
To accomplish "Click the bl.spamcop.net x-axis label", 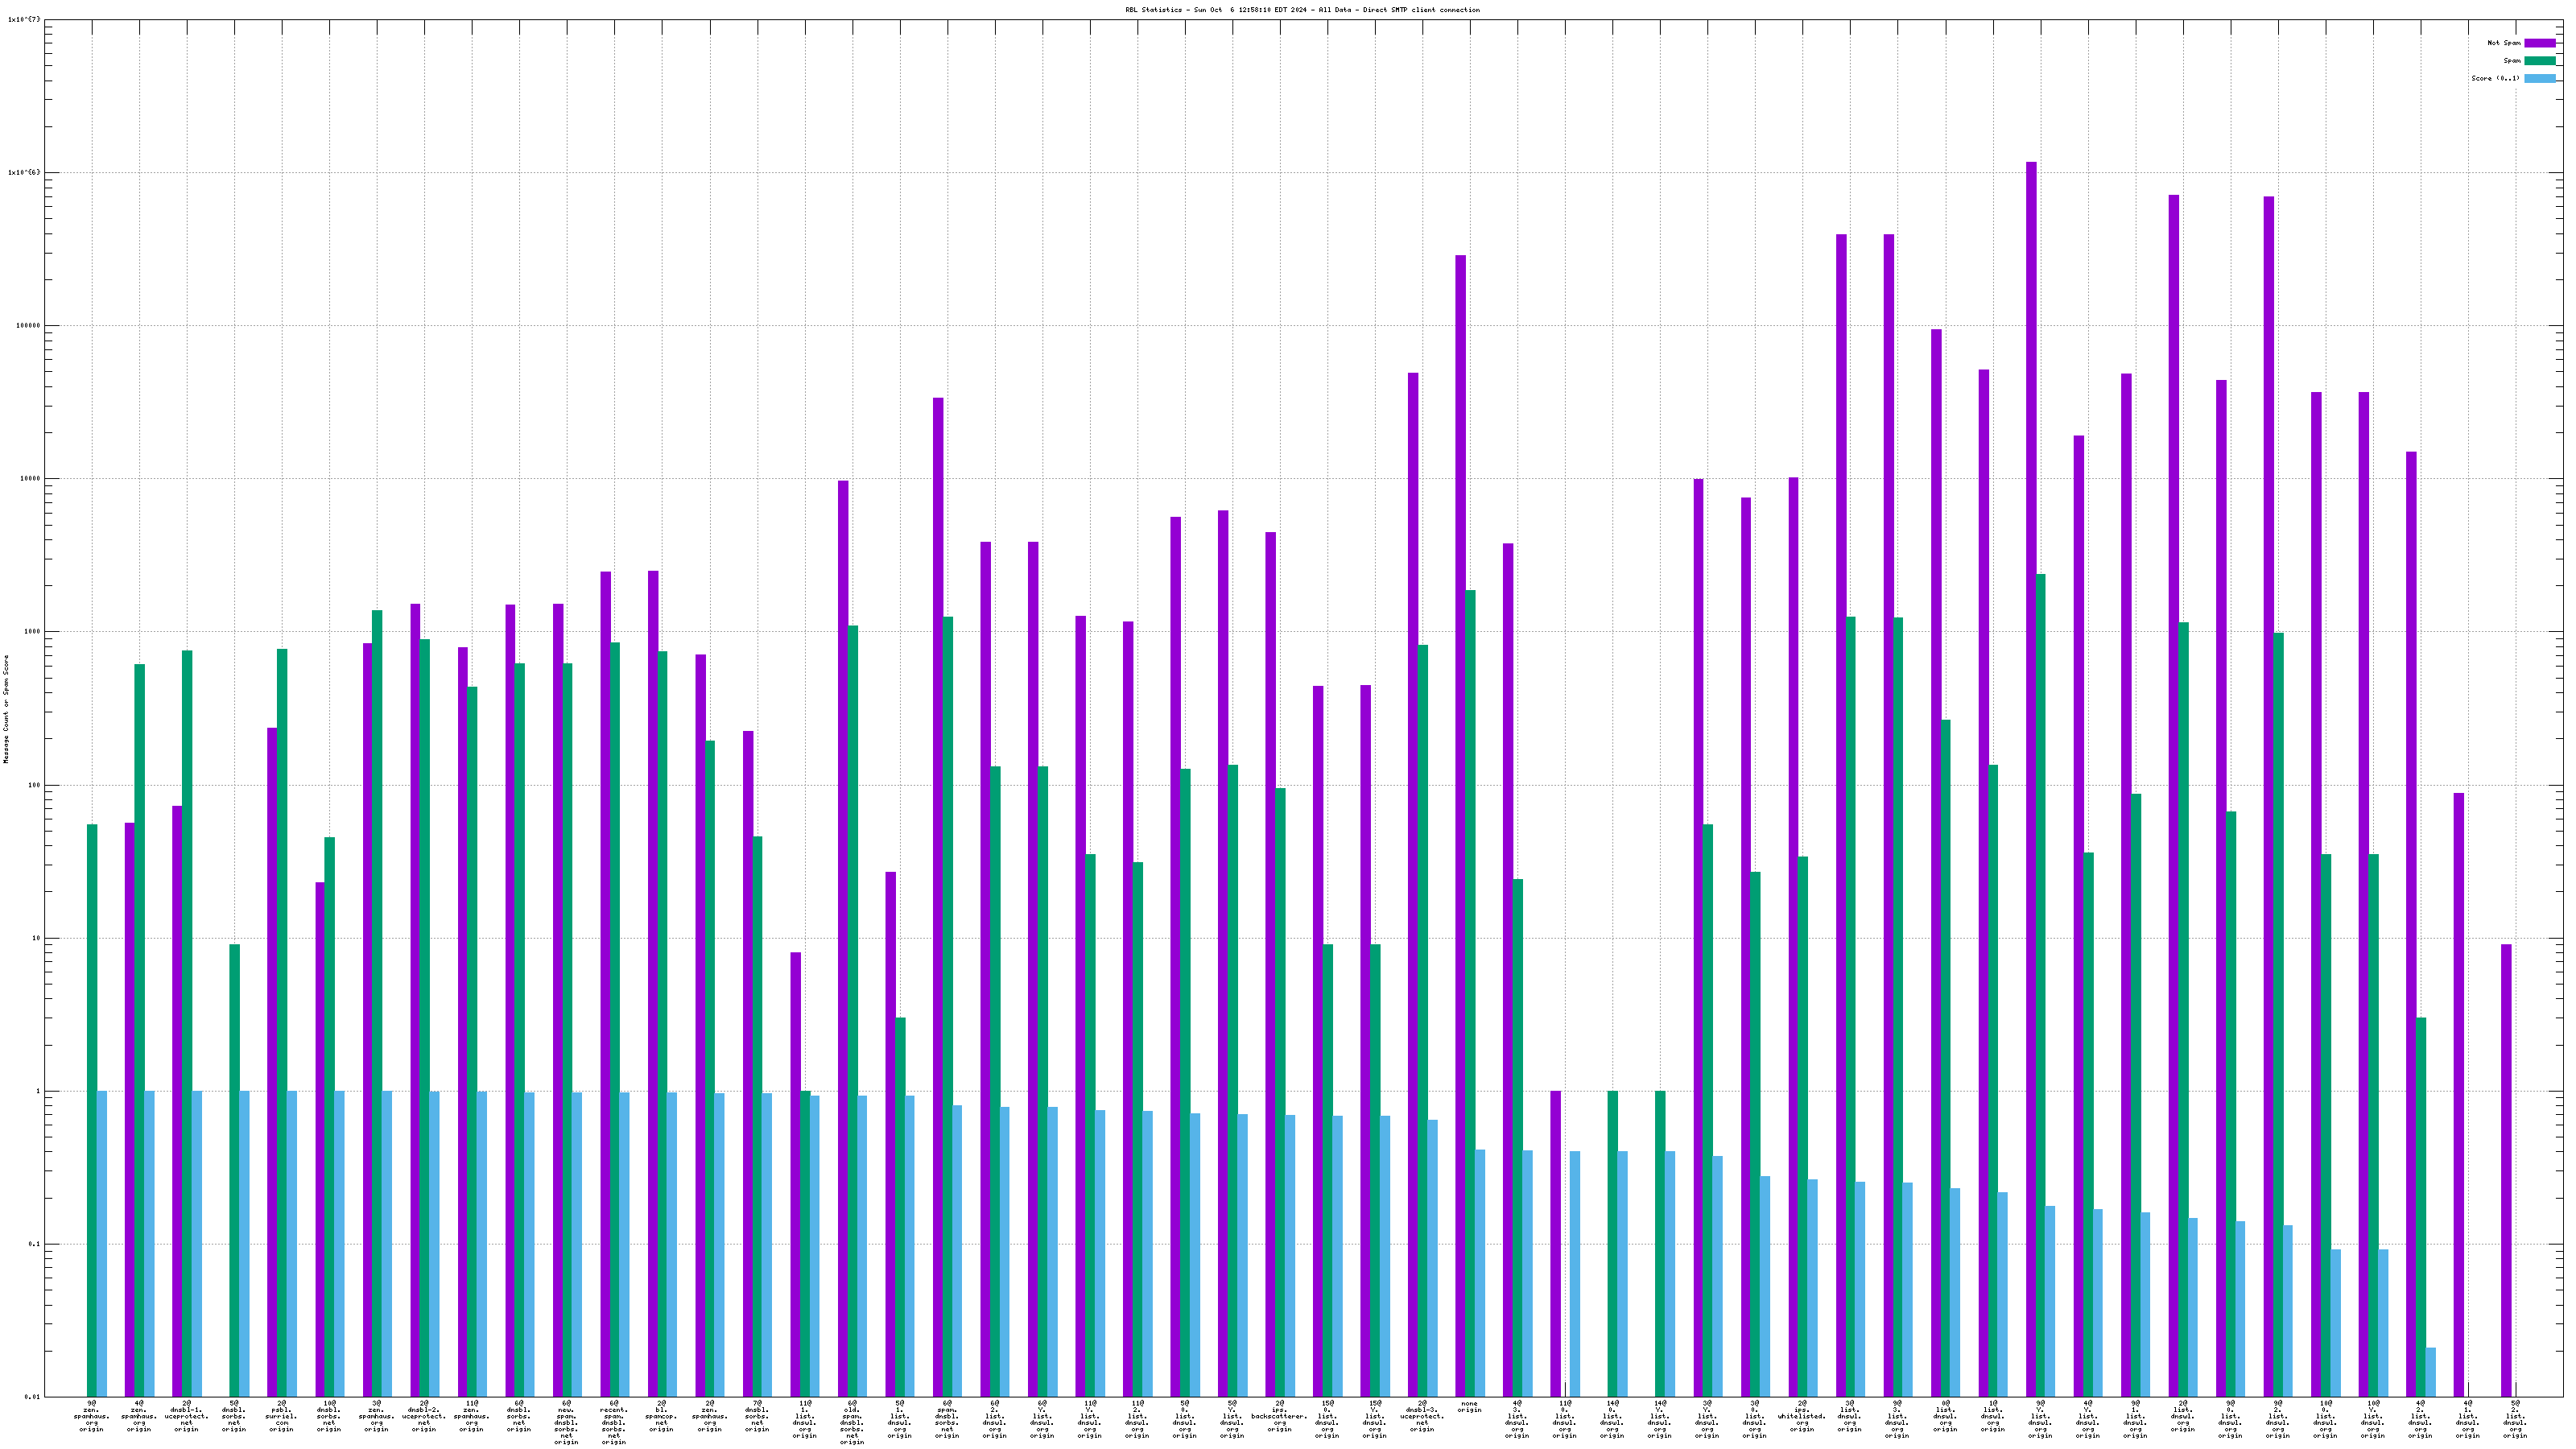I will (x=661, y=1416).
